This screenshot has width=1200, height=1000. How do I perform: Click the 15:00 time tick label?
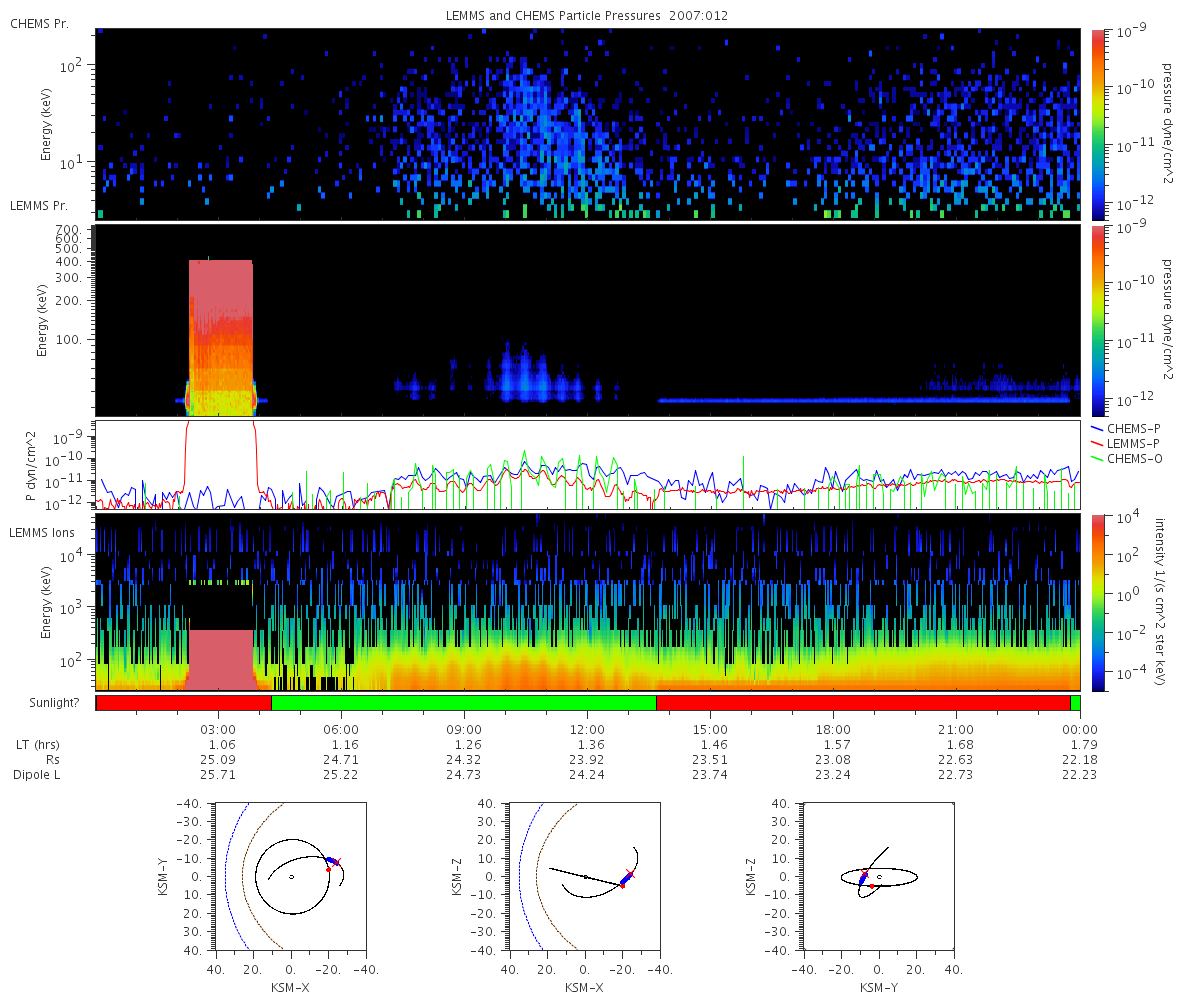(710, 729)
